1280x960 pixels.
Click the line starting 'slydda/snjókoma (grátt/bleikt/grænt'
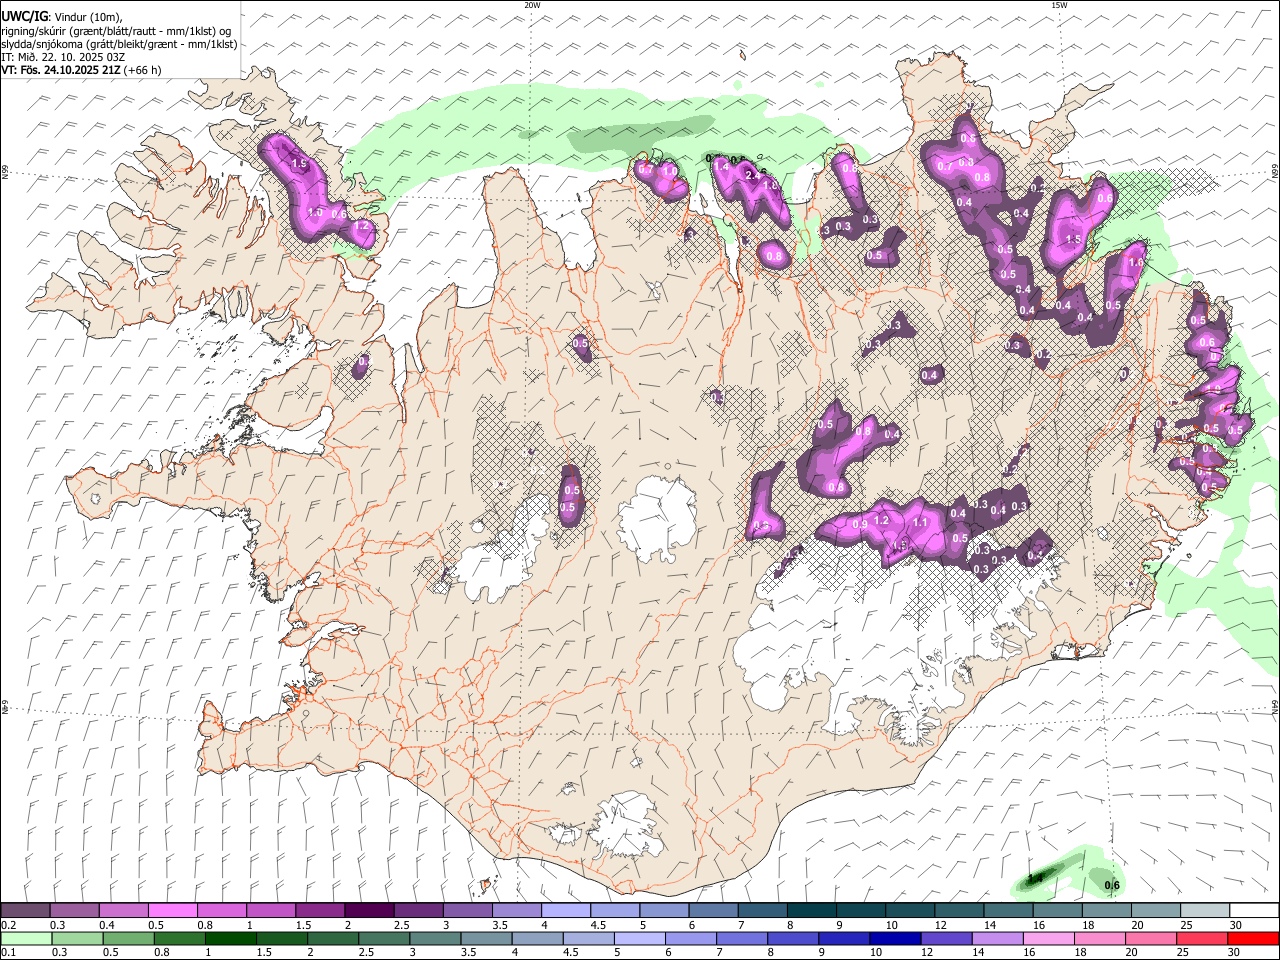(x=119, y=44)
